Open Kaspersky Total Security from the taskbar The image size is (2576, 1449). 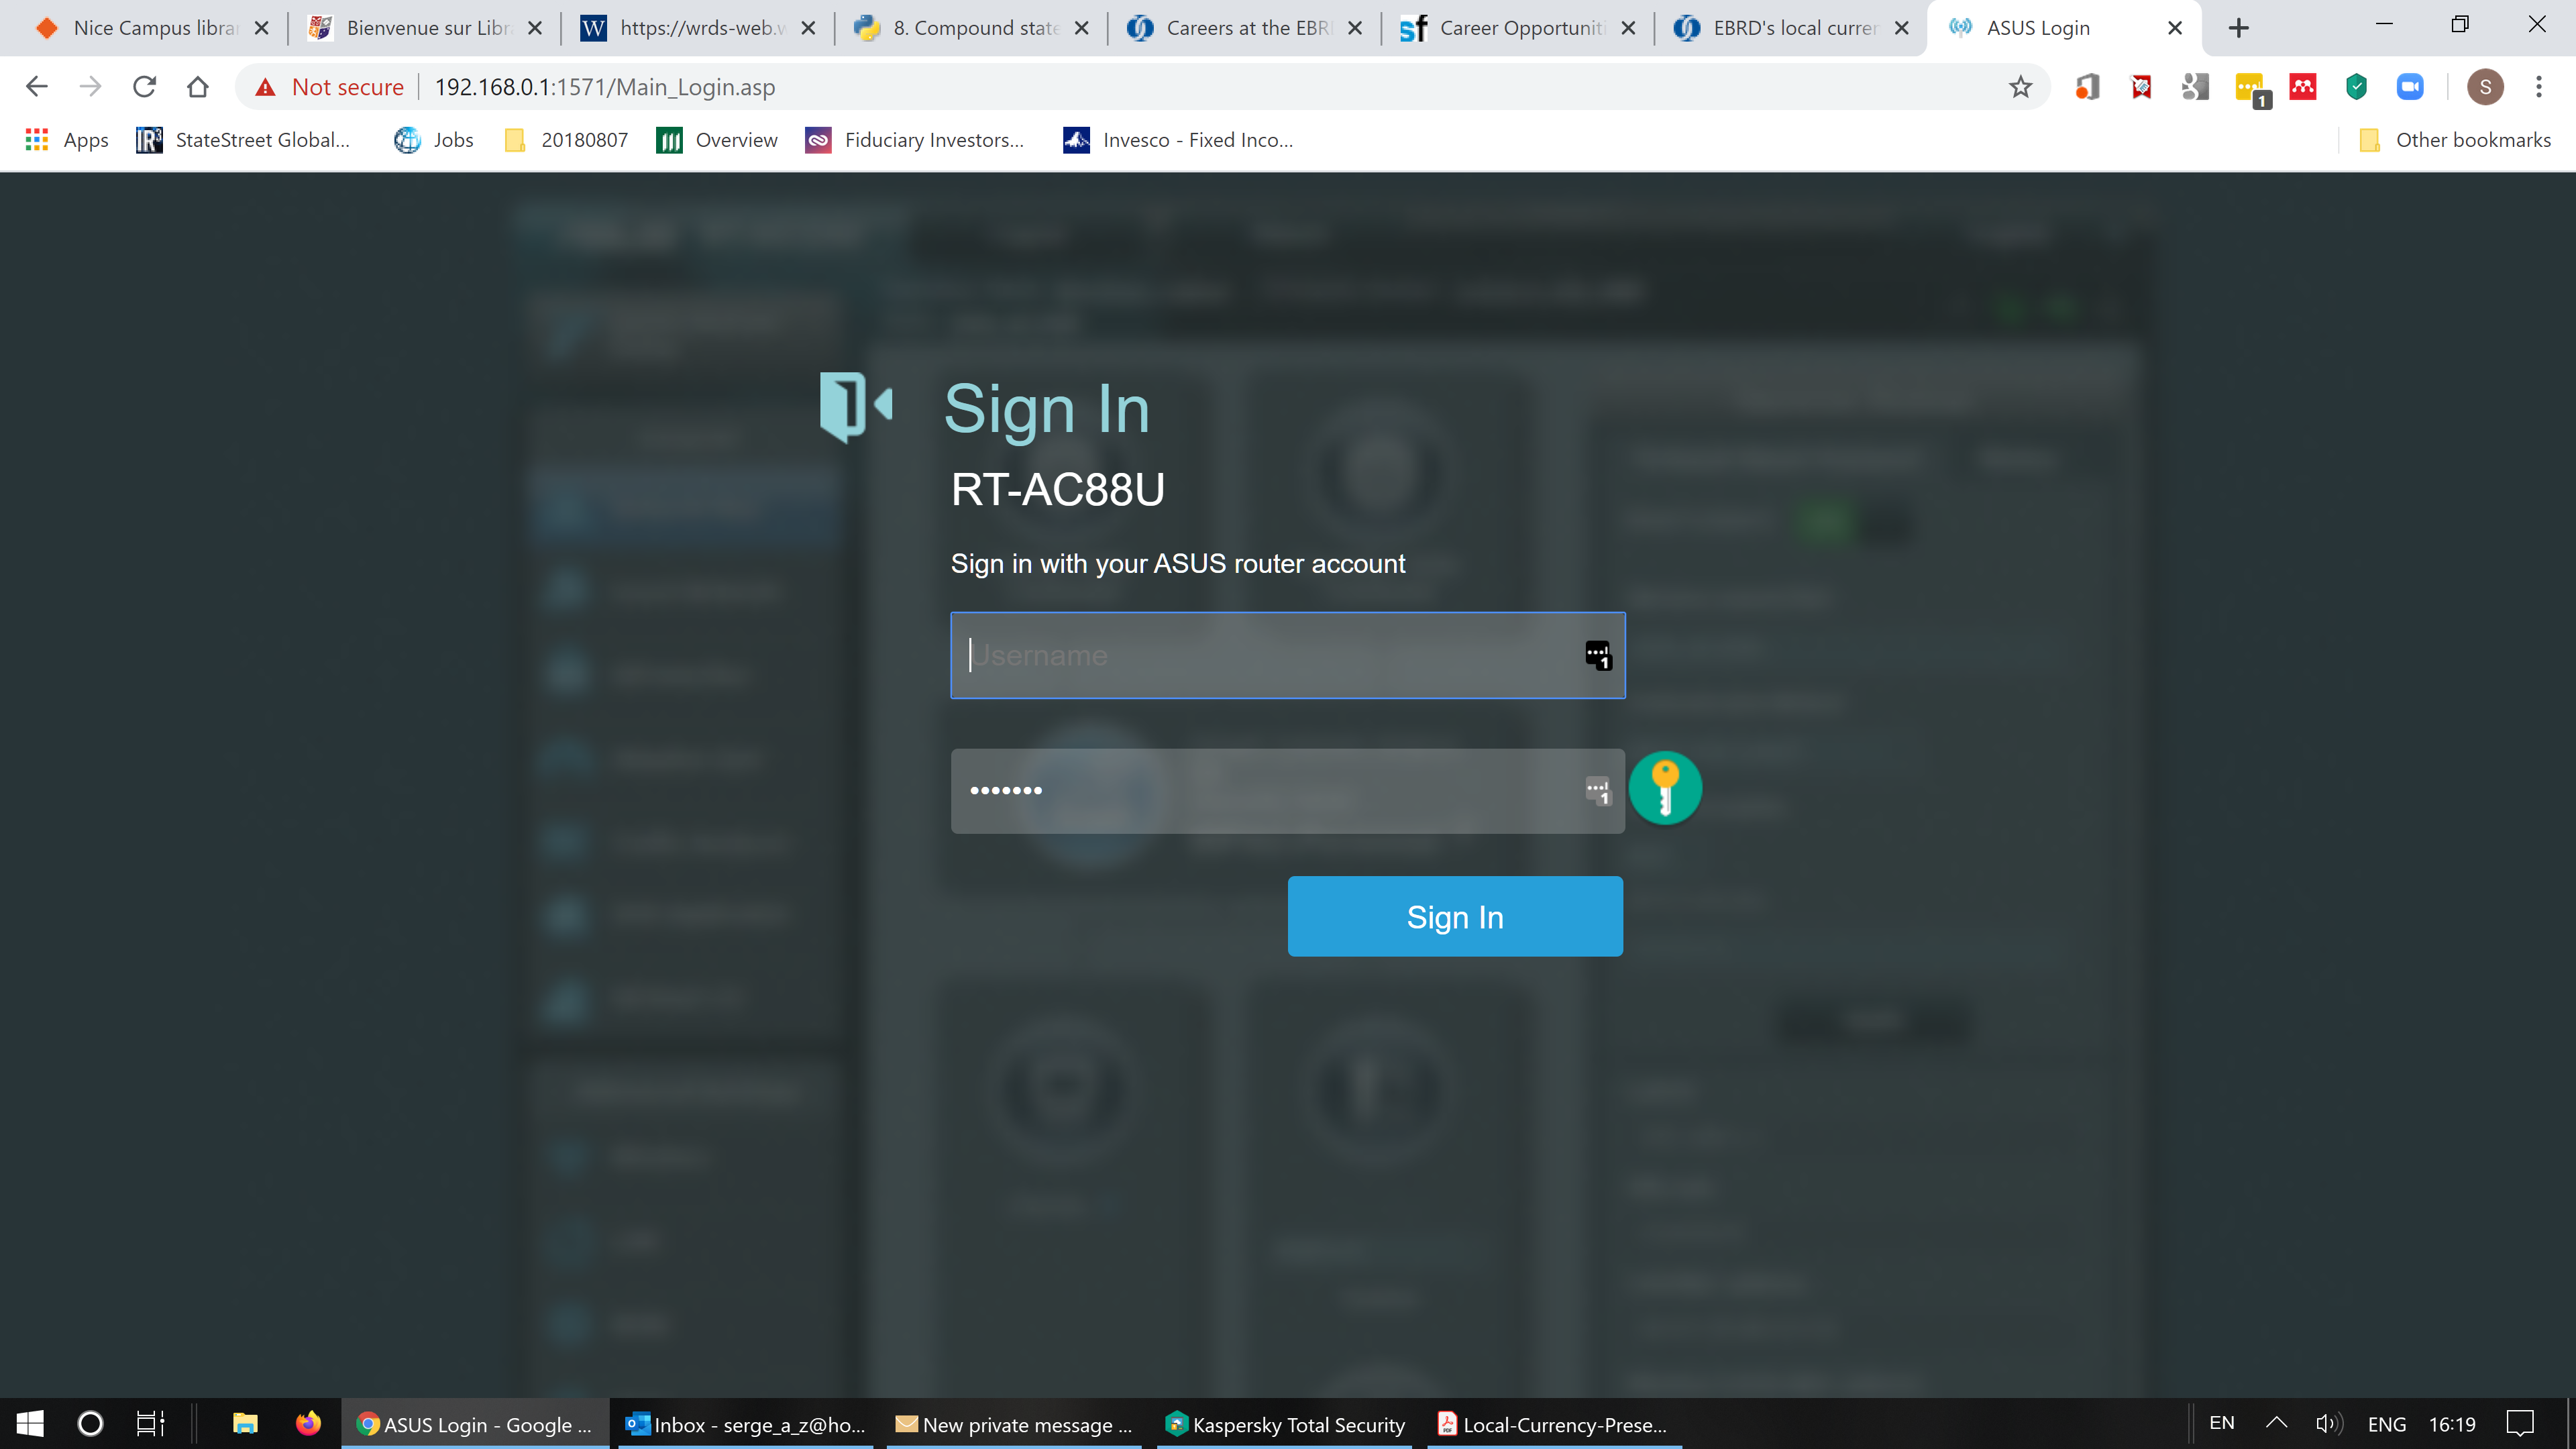1285,1424
